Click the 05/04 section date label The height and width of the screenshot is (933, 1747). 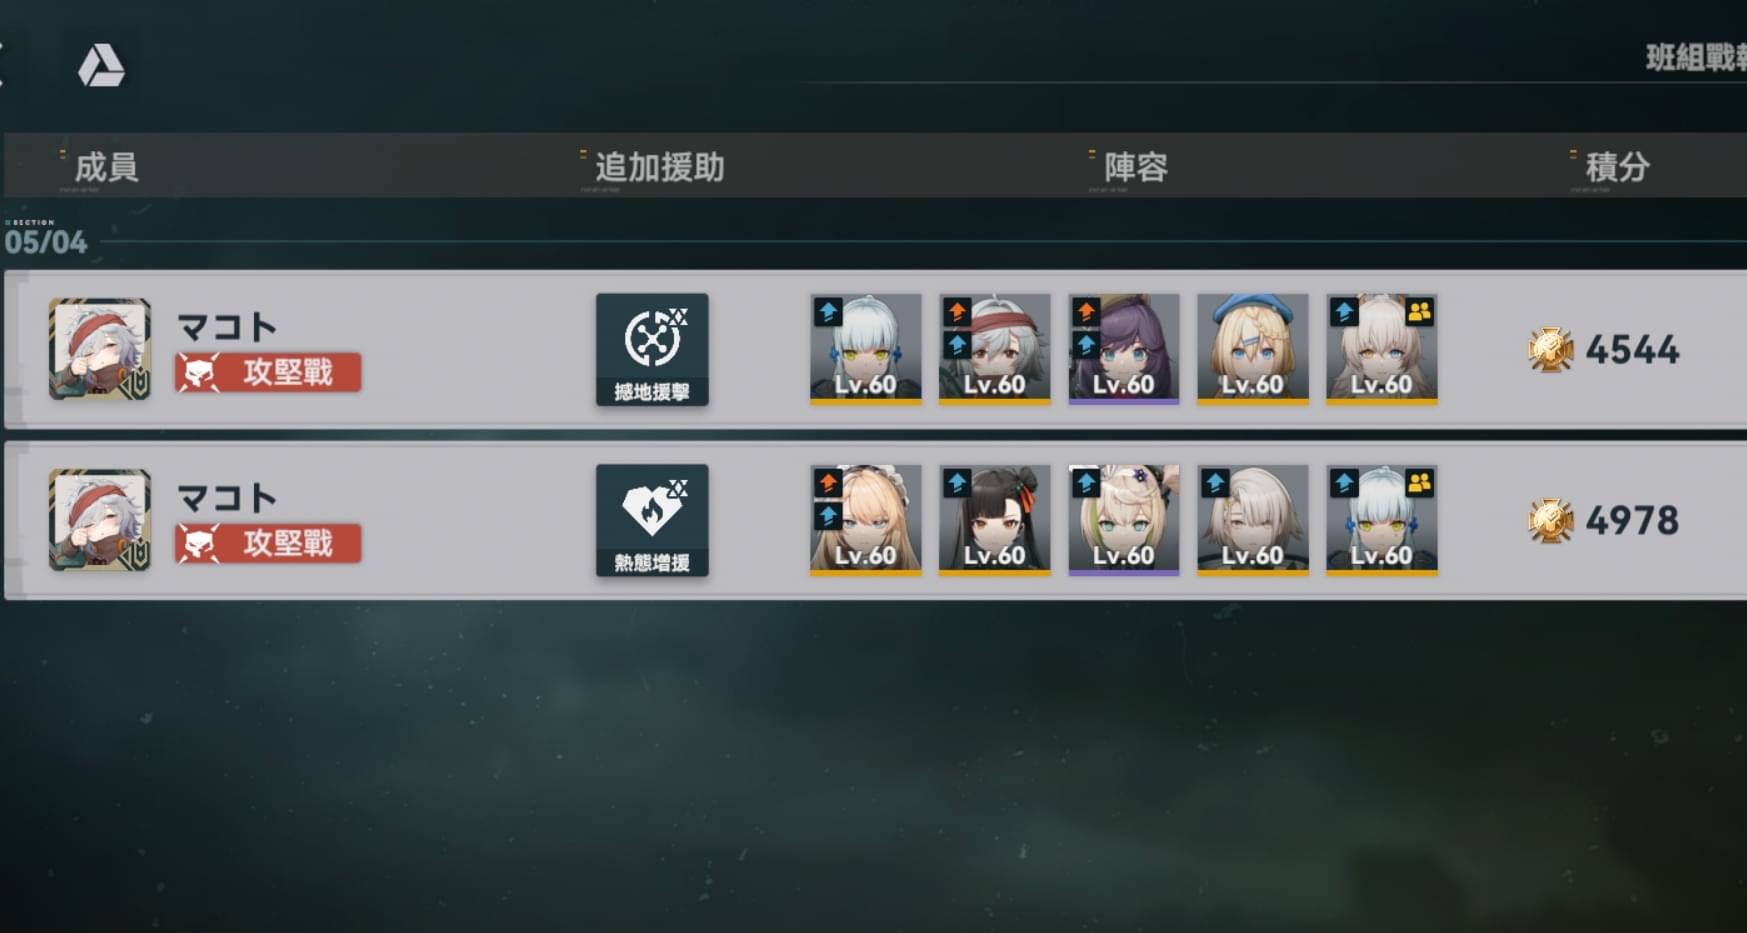[46, 242]
